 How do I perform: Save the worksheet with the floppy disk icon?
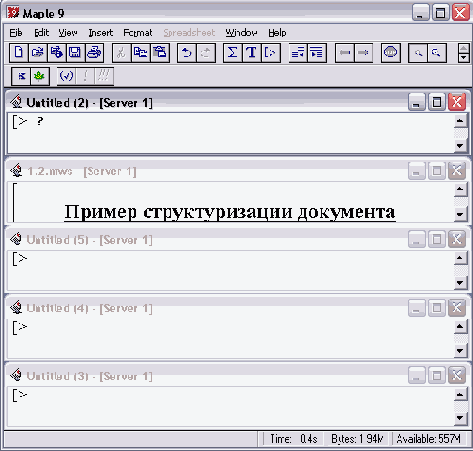pos(75,53)
